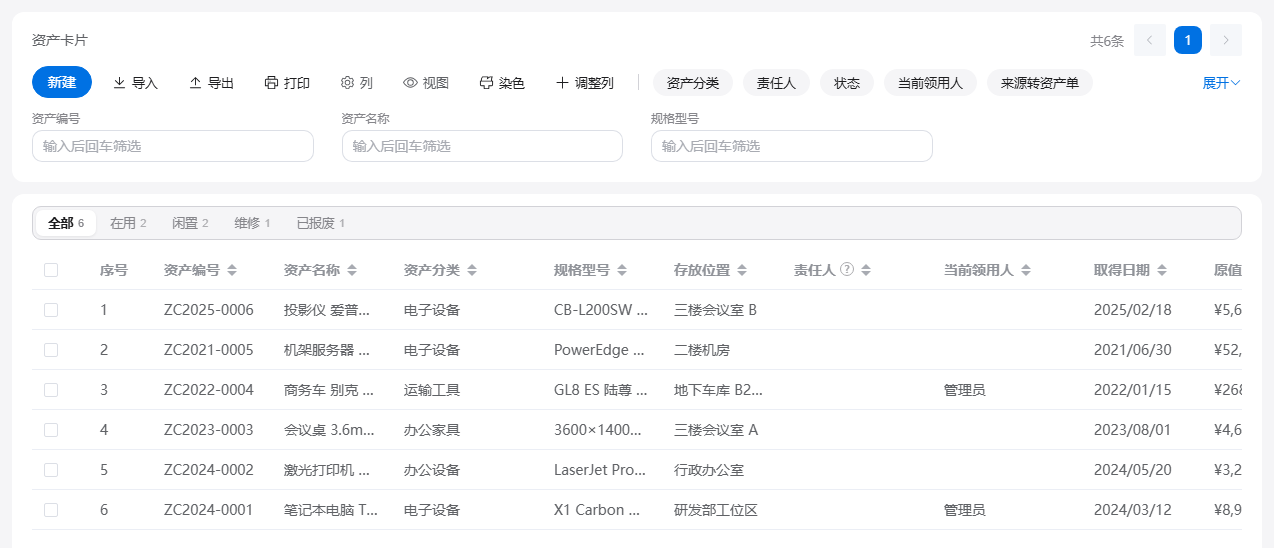Click the 序号 column header

pos(114,270)
